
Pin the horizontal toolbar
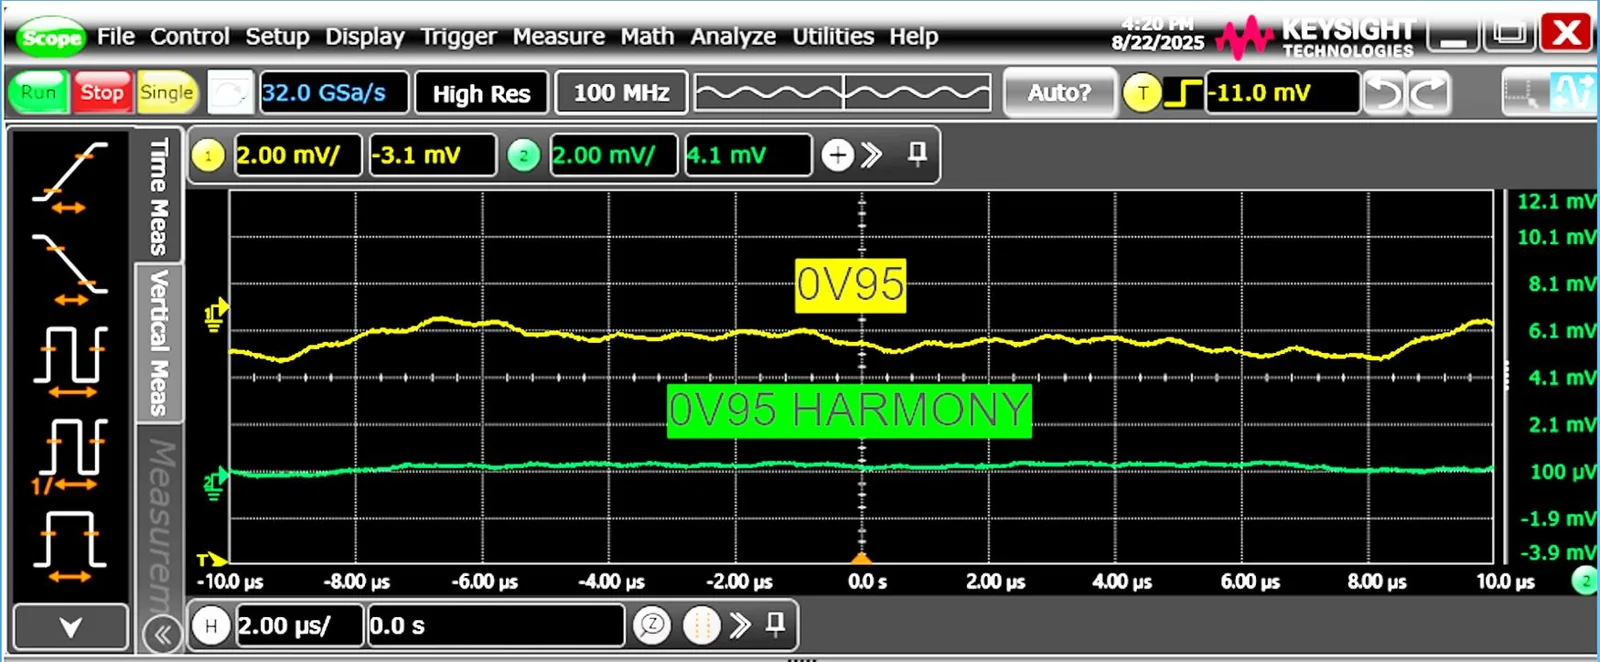coord(775,625)
